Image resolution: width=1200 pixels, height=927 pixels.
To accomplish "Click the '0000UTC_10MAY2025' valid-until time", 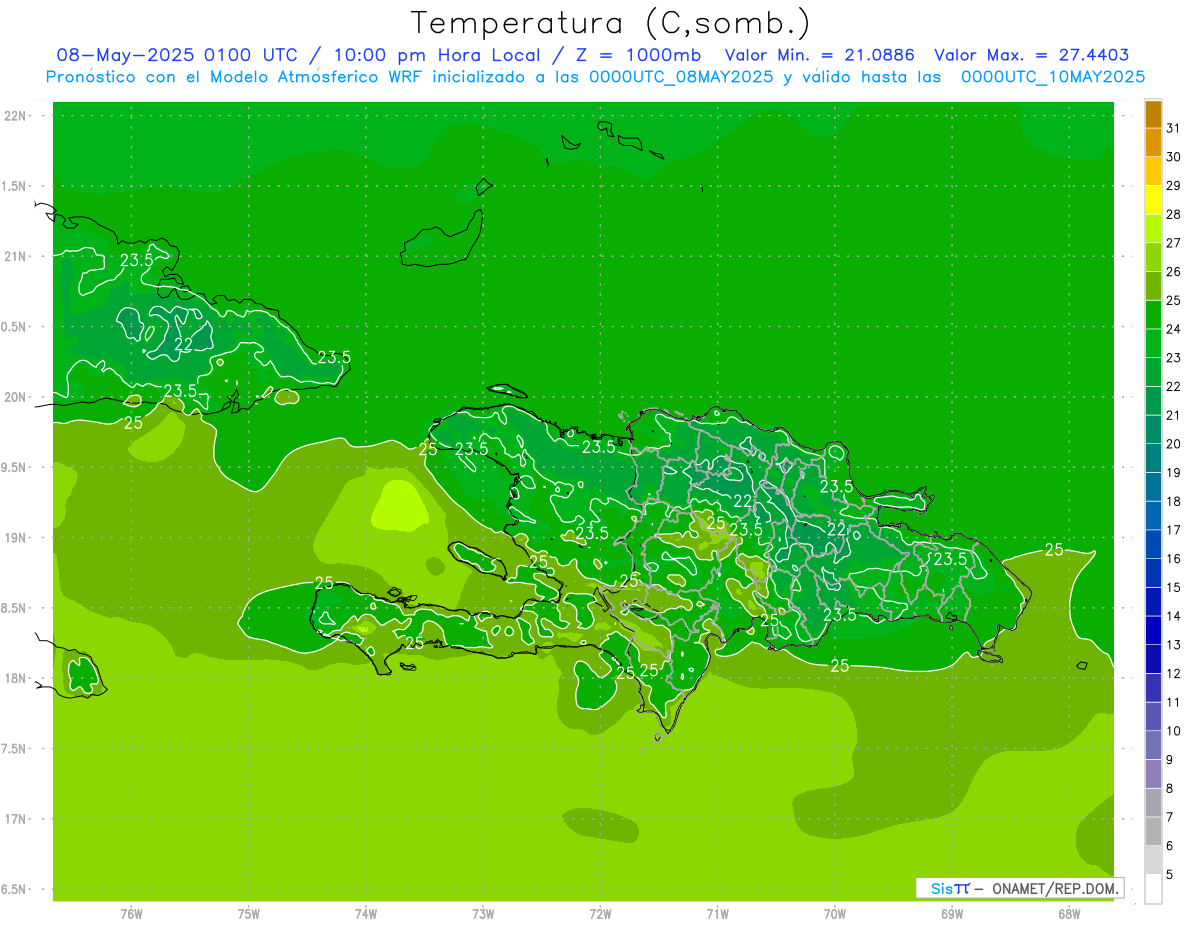I will 1053,77.
